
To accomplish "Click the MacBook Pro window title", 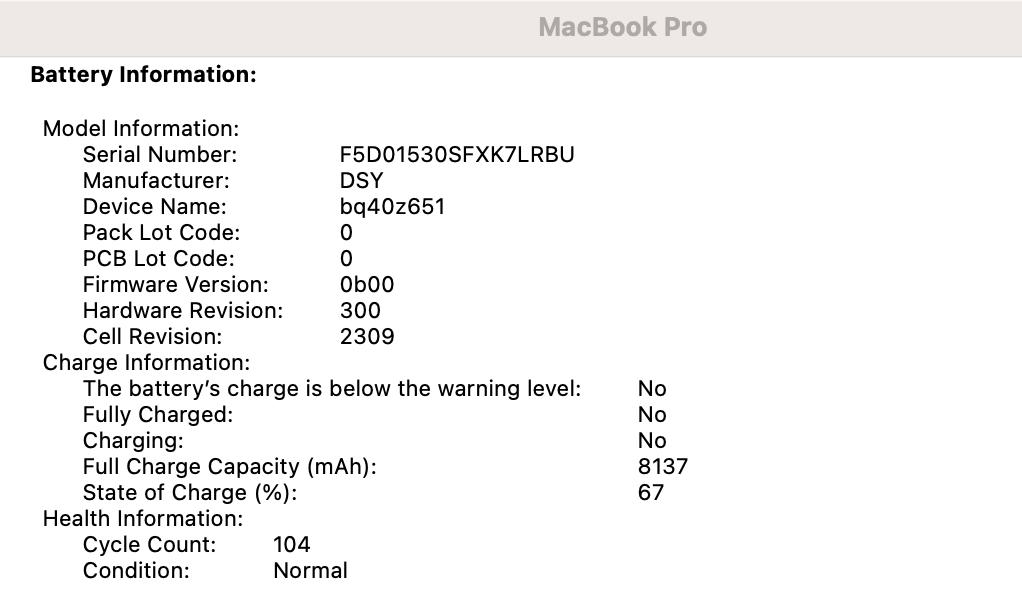I will click(622, 28).
